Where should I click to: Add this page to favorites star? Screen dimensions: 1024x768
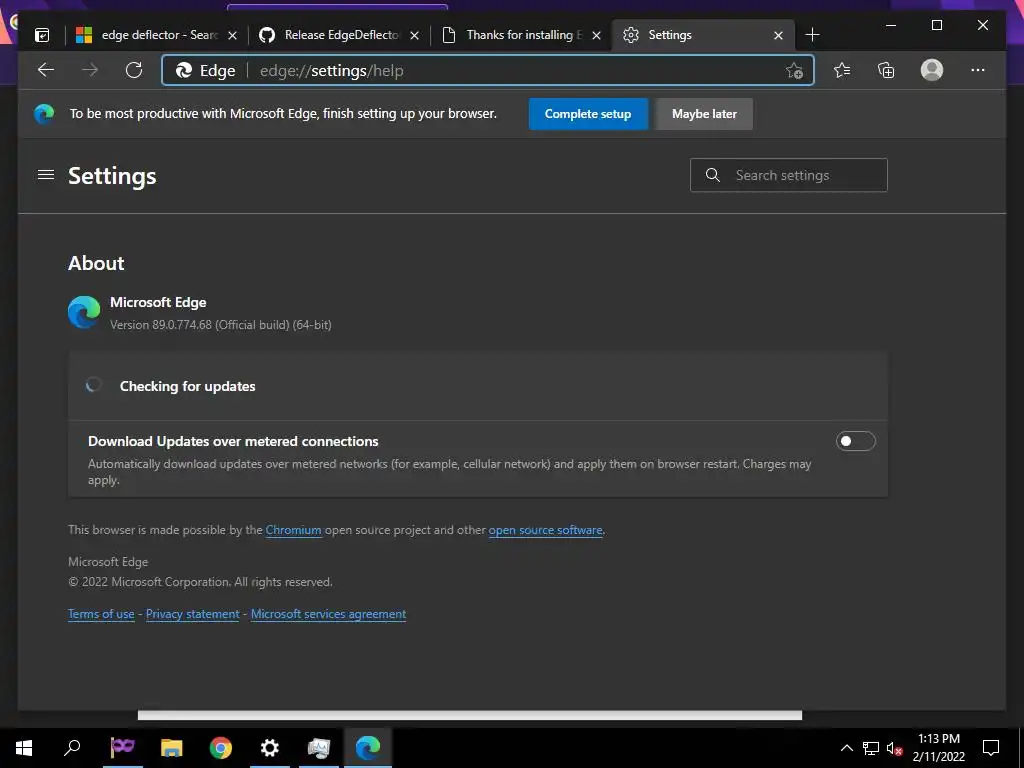pos(794,71)
